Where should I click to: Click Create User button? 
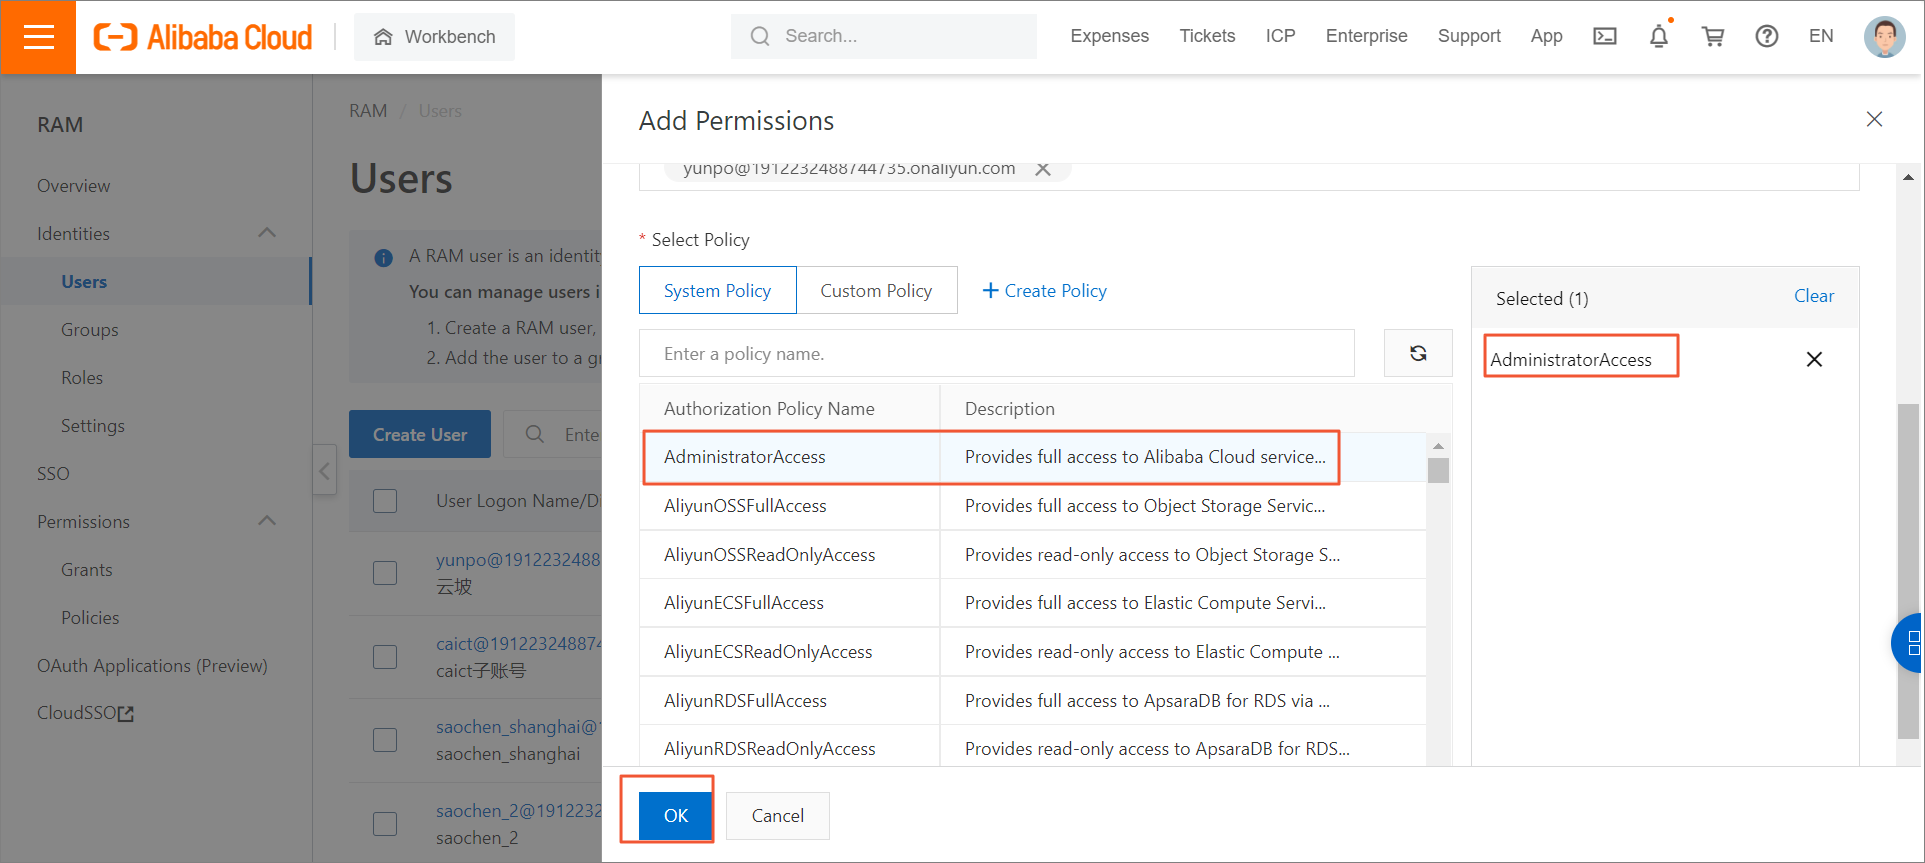420,434
